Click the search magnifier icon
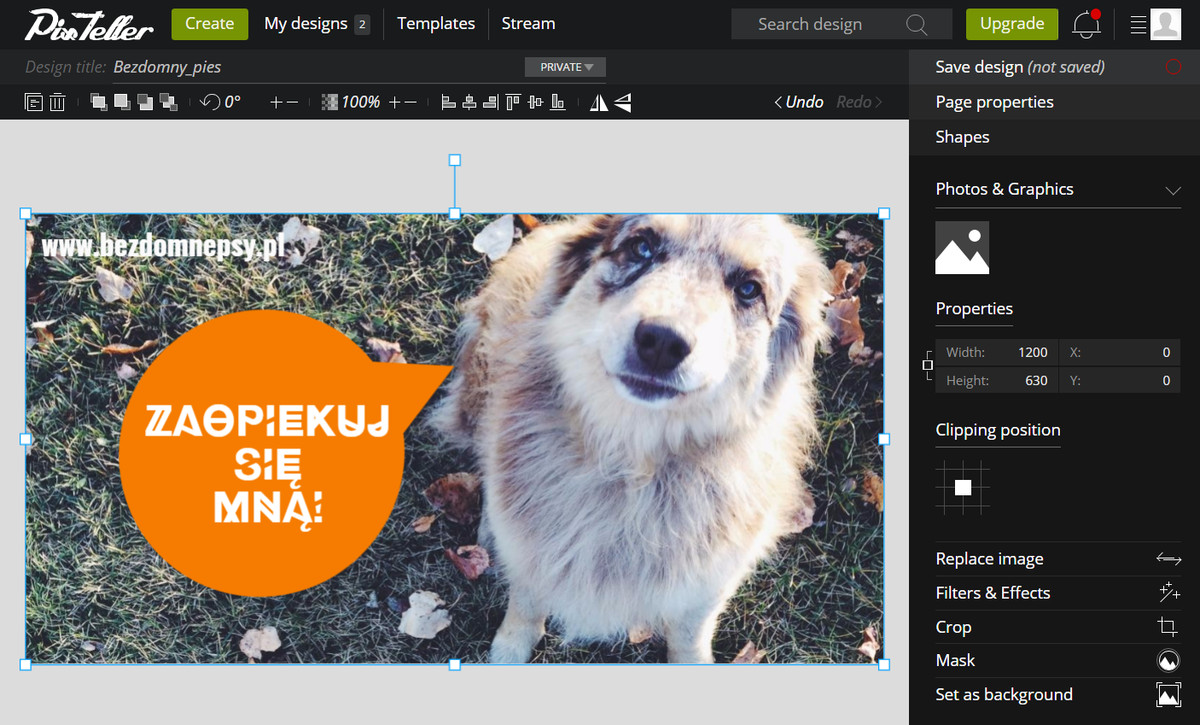This screenshot has height=725, width=1200. [917, 24]
